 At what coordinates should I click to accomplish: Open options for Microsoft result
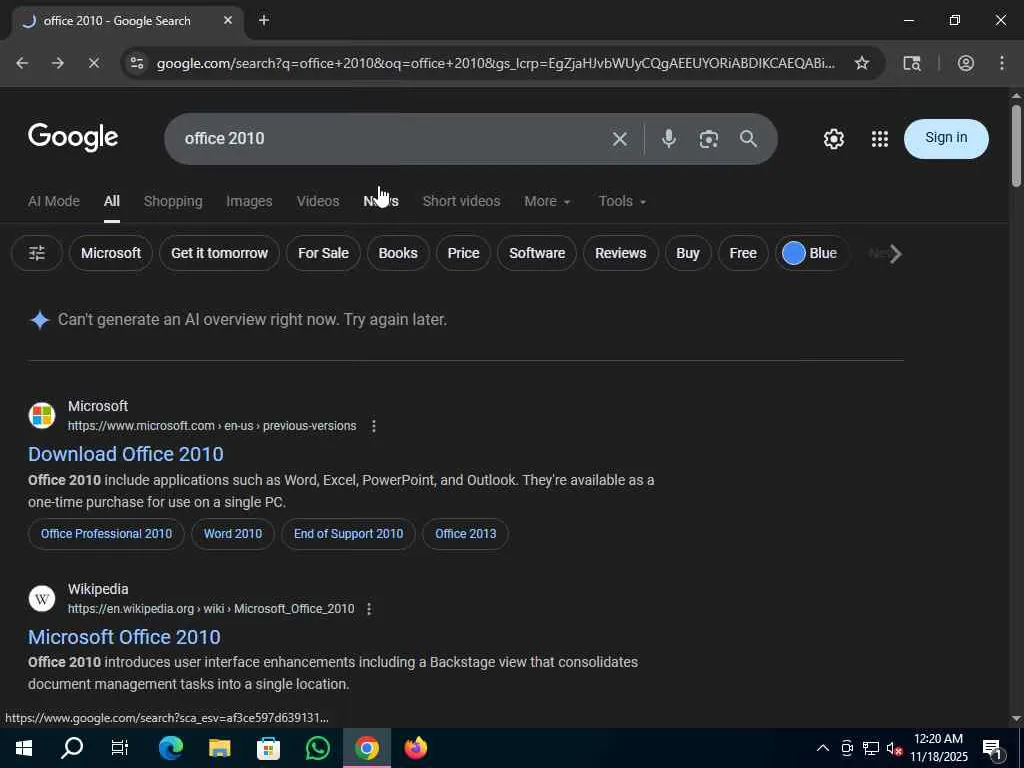pos(374,426)
